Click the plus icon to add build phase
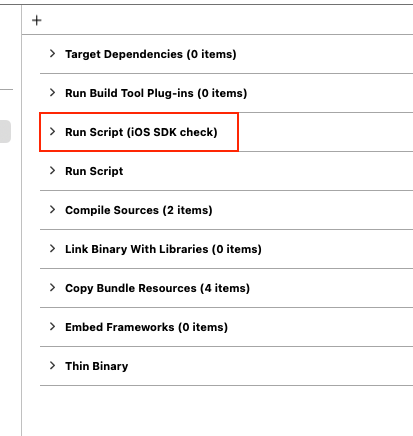Viewport: 413px width, 436px height. coord(37,21)
